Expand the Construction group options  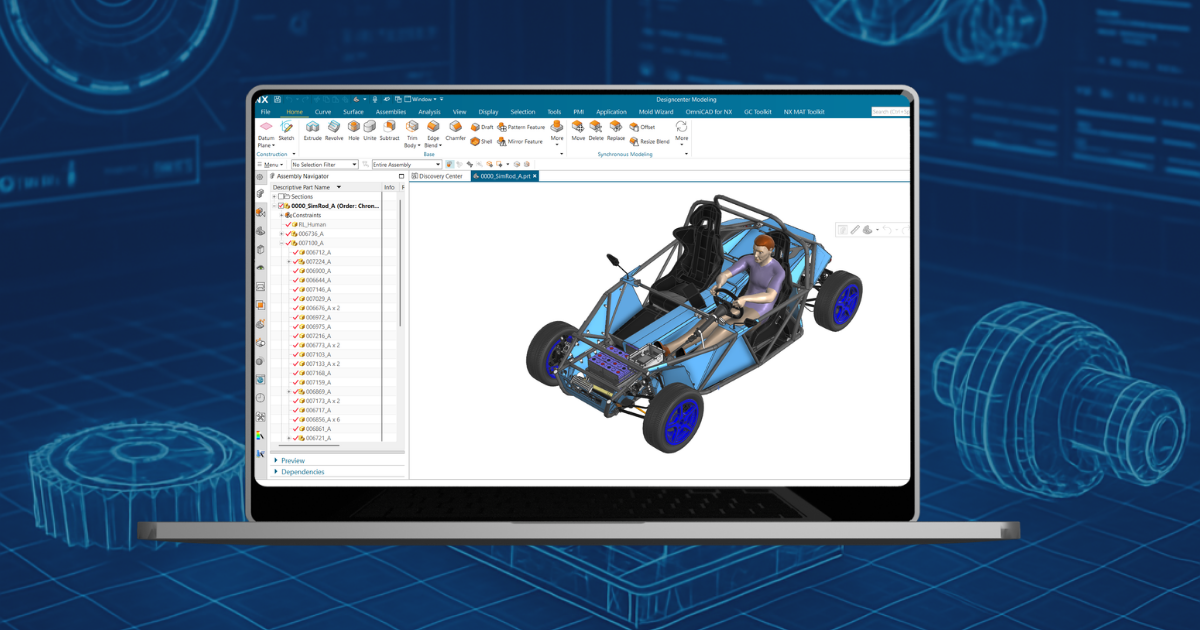pos(294,155)
